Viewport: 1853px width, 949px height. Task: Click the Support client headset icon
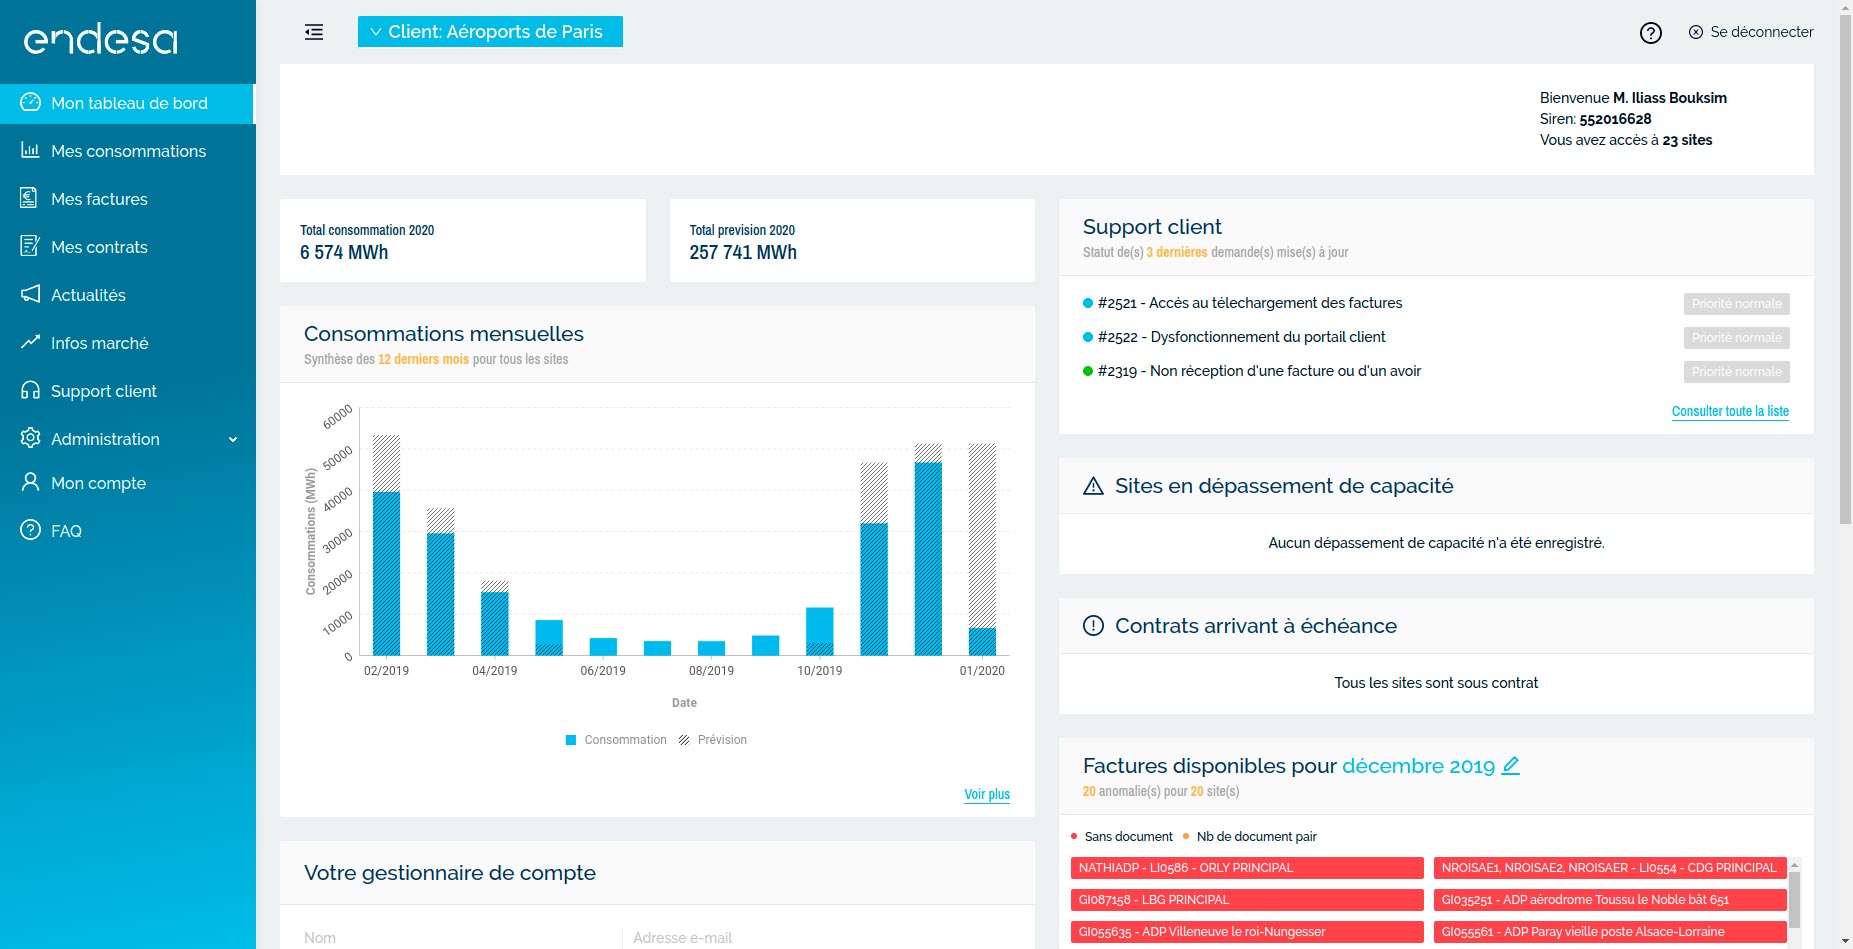point(30,390)
